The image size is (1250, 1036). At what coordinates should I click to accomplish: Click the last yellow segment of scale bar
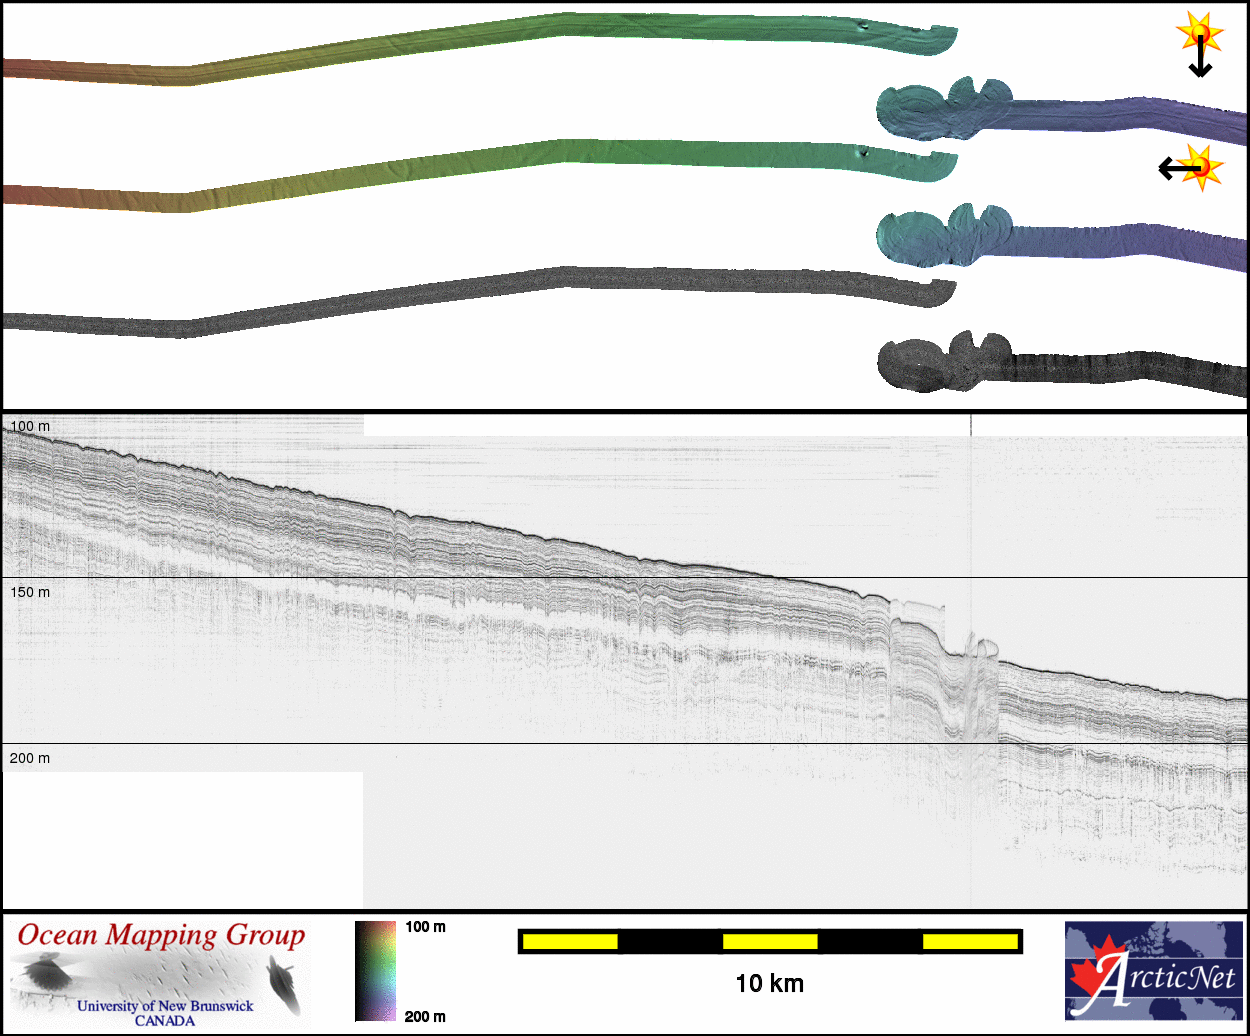point(969,941)
